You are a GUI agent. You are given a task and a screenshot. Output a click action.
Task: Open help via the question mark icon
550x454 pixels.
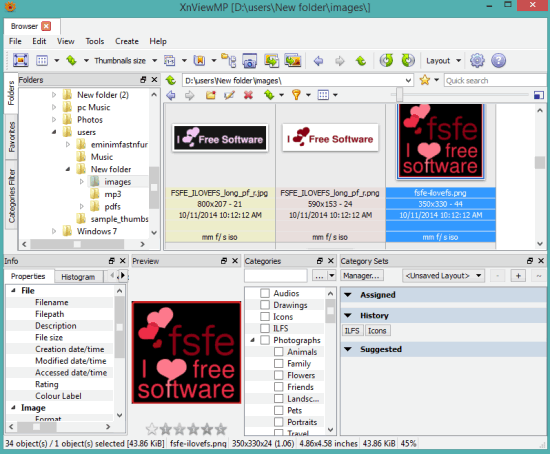[498, 60]
